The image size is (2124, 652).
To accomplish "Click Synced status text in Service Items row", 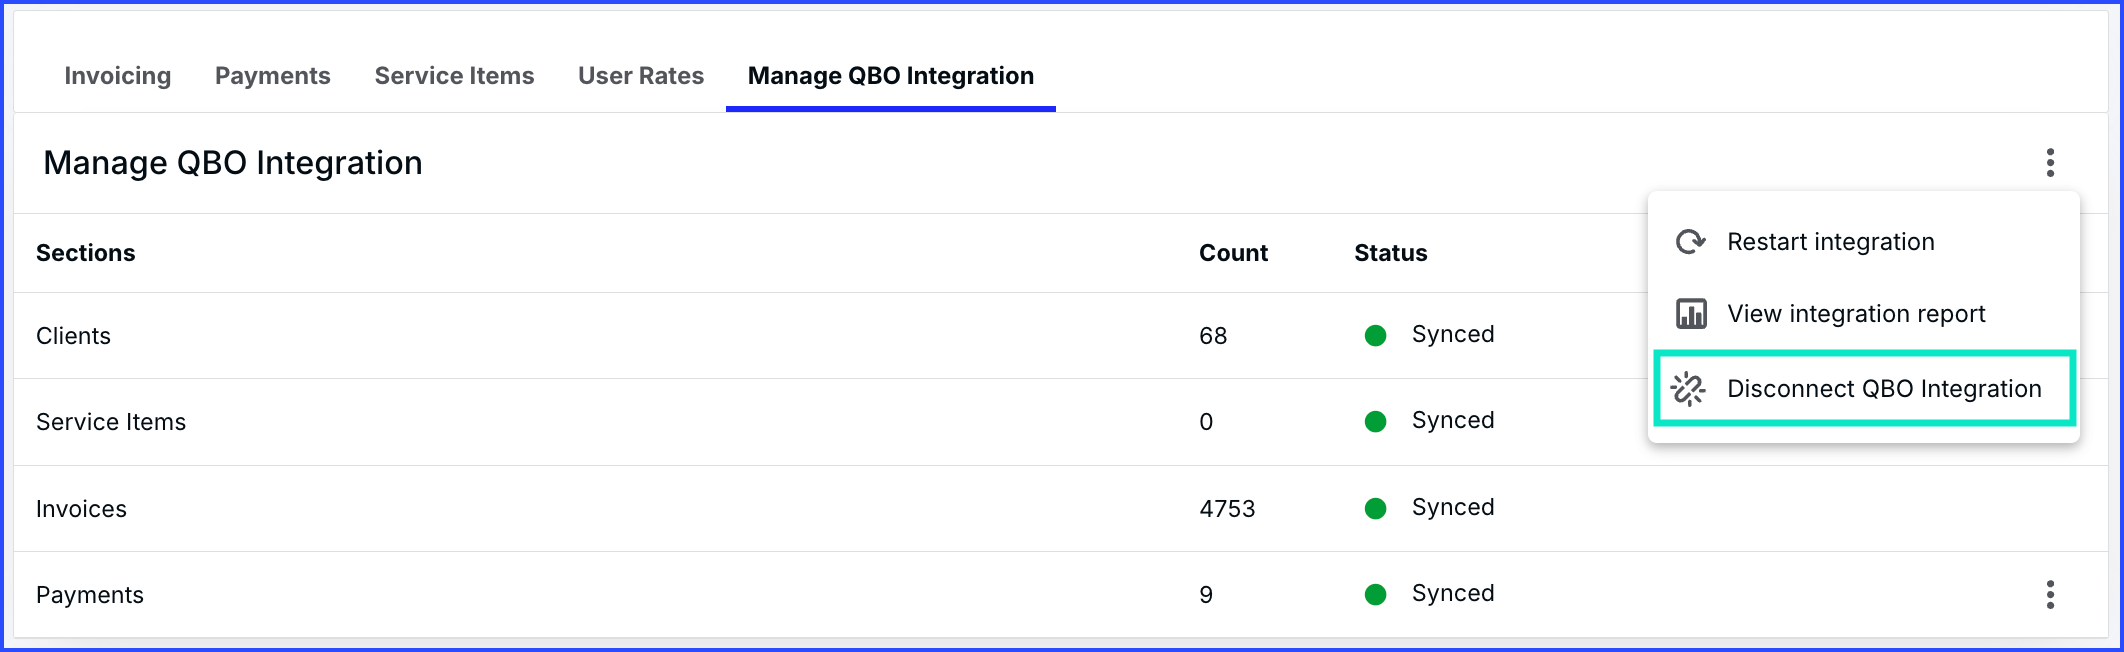I will pos(1453,420).
